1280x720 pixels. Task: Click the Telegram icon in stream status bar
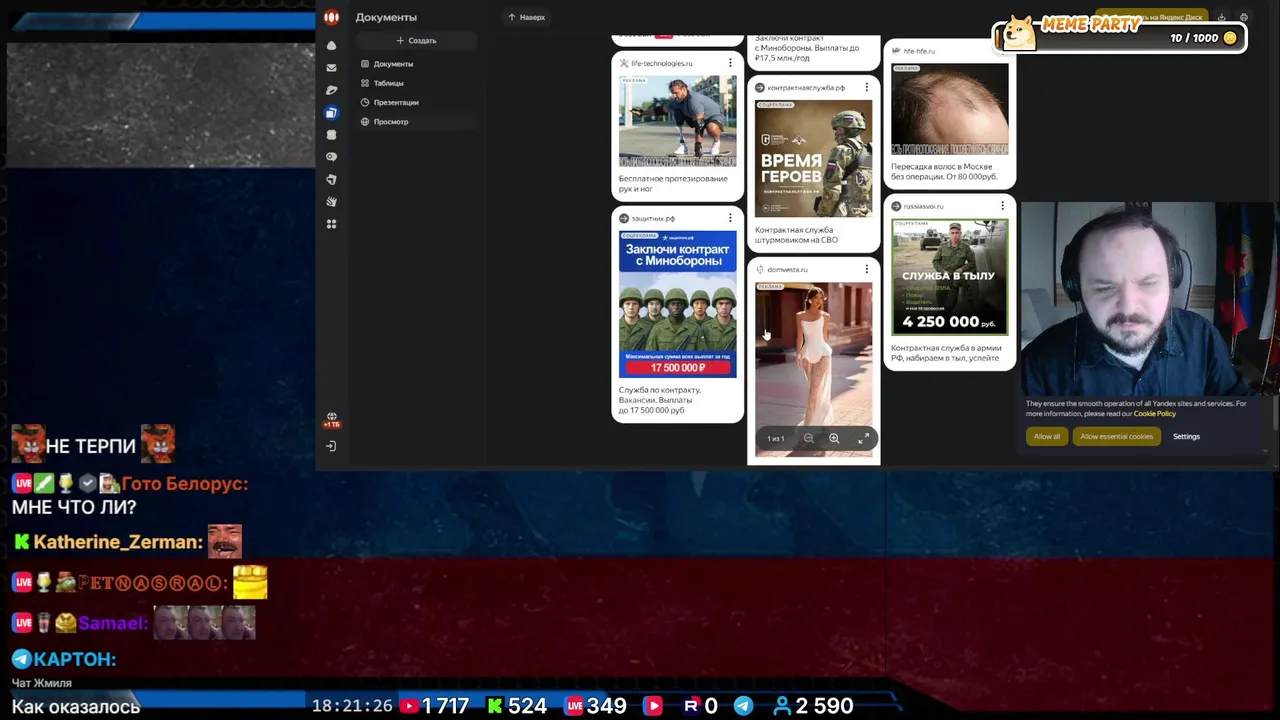pyautogui.click(x=743, y=706)
